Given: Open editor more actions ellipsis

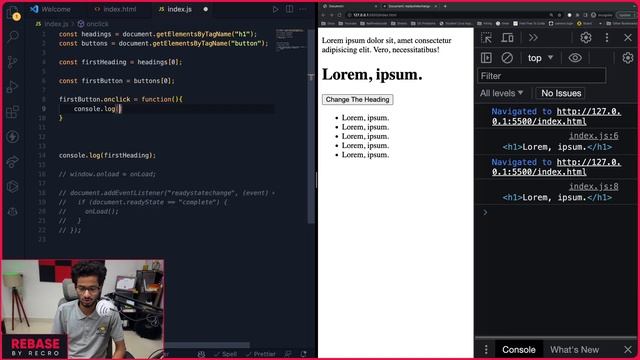Looking at the screenshot, I should click(x=302, y=9).
